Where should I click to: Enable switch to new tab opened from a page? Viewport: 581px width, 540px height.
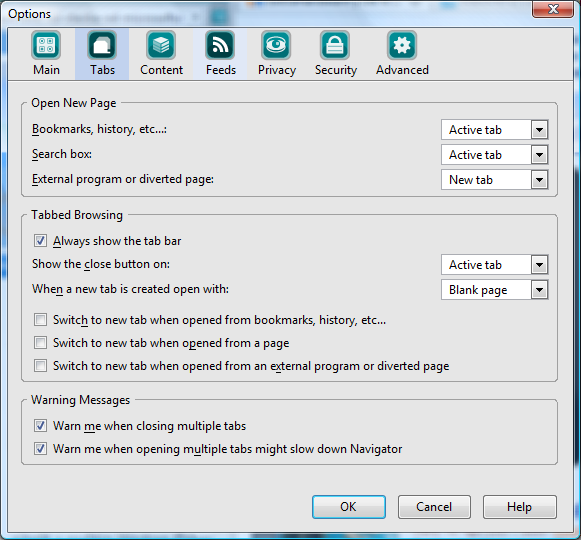(40, 342)
